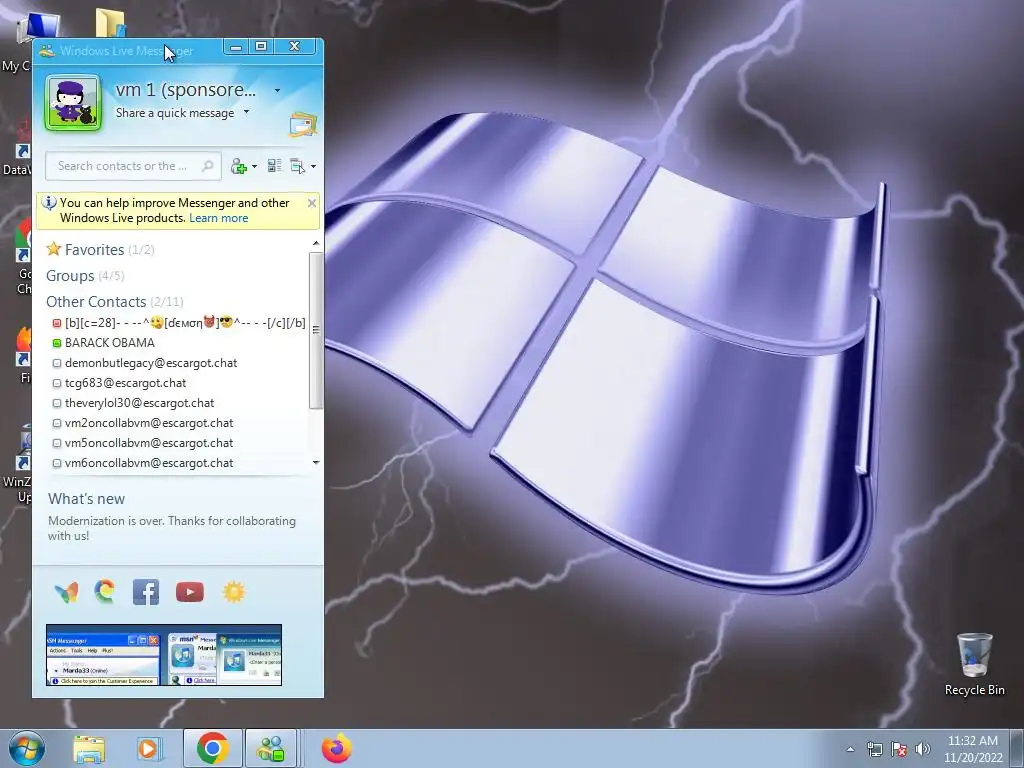Click BARACK OBAMA's green status icon

tap(57, 343)
